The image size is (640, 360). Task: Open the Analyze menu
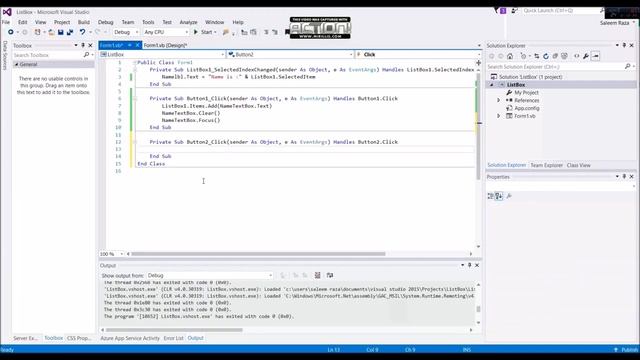(x=188, y=22)
